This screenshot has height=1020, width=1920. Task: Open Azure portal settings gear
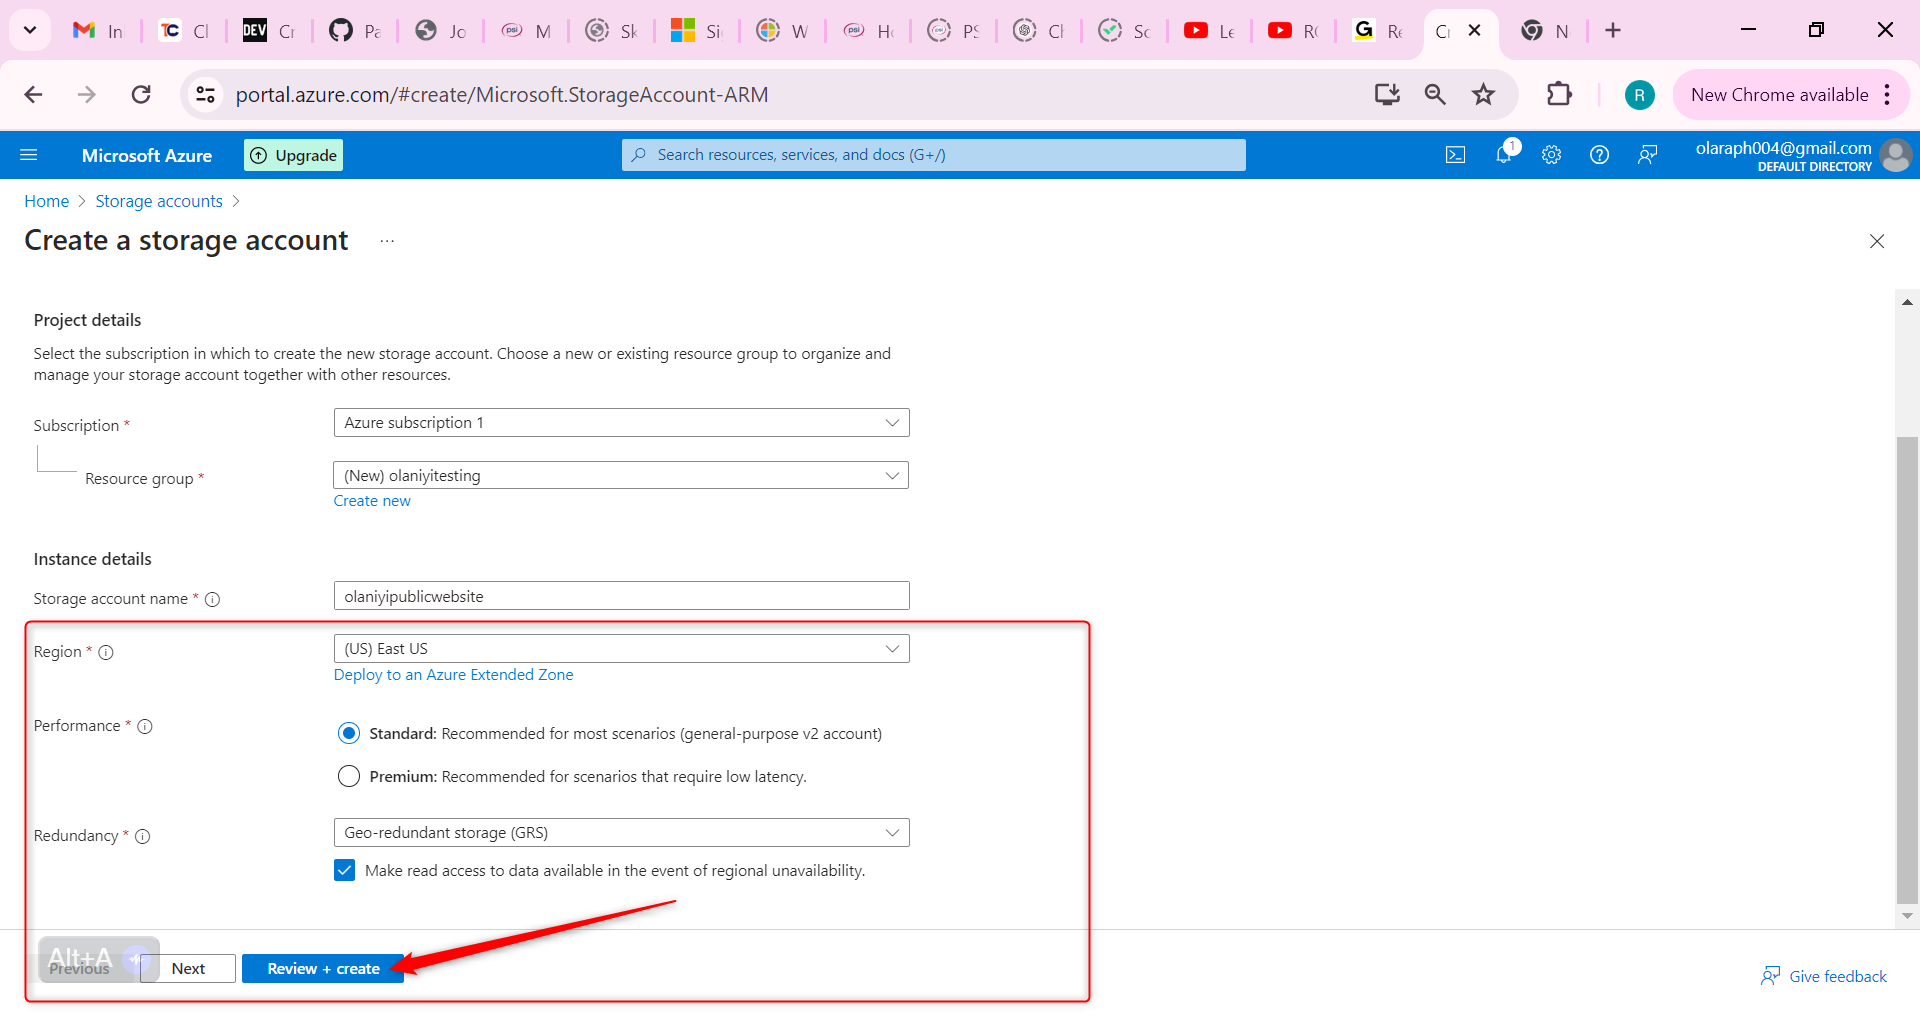pos(1552,155)
